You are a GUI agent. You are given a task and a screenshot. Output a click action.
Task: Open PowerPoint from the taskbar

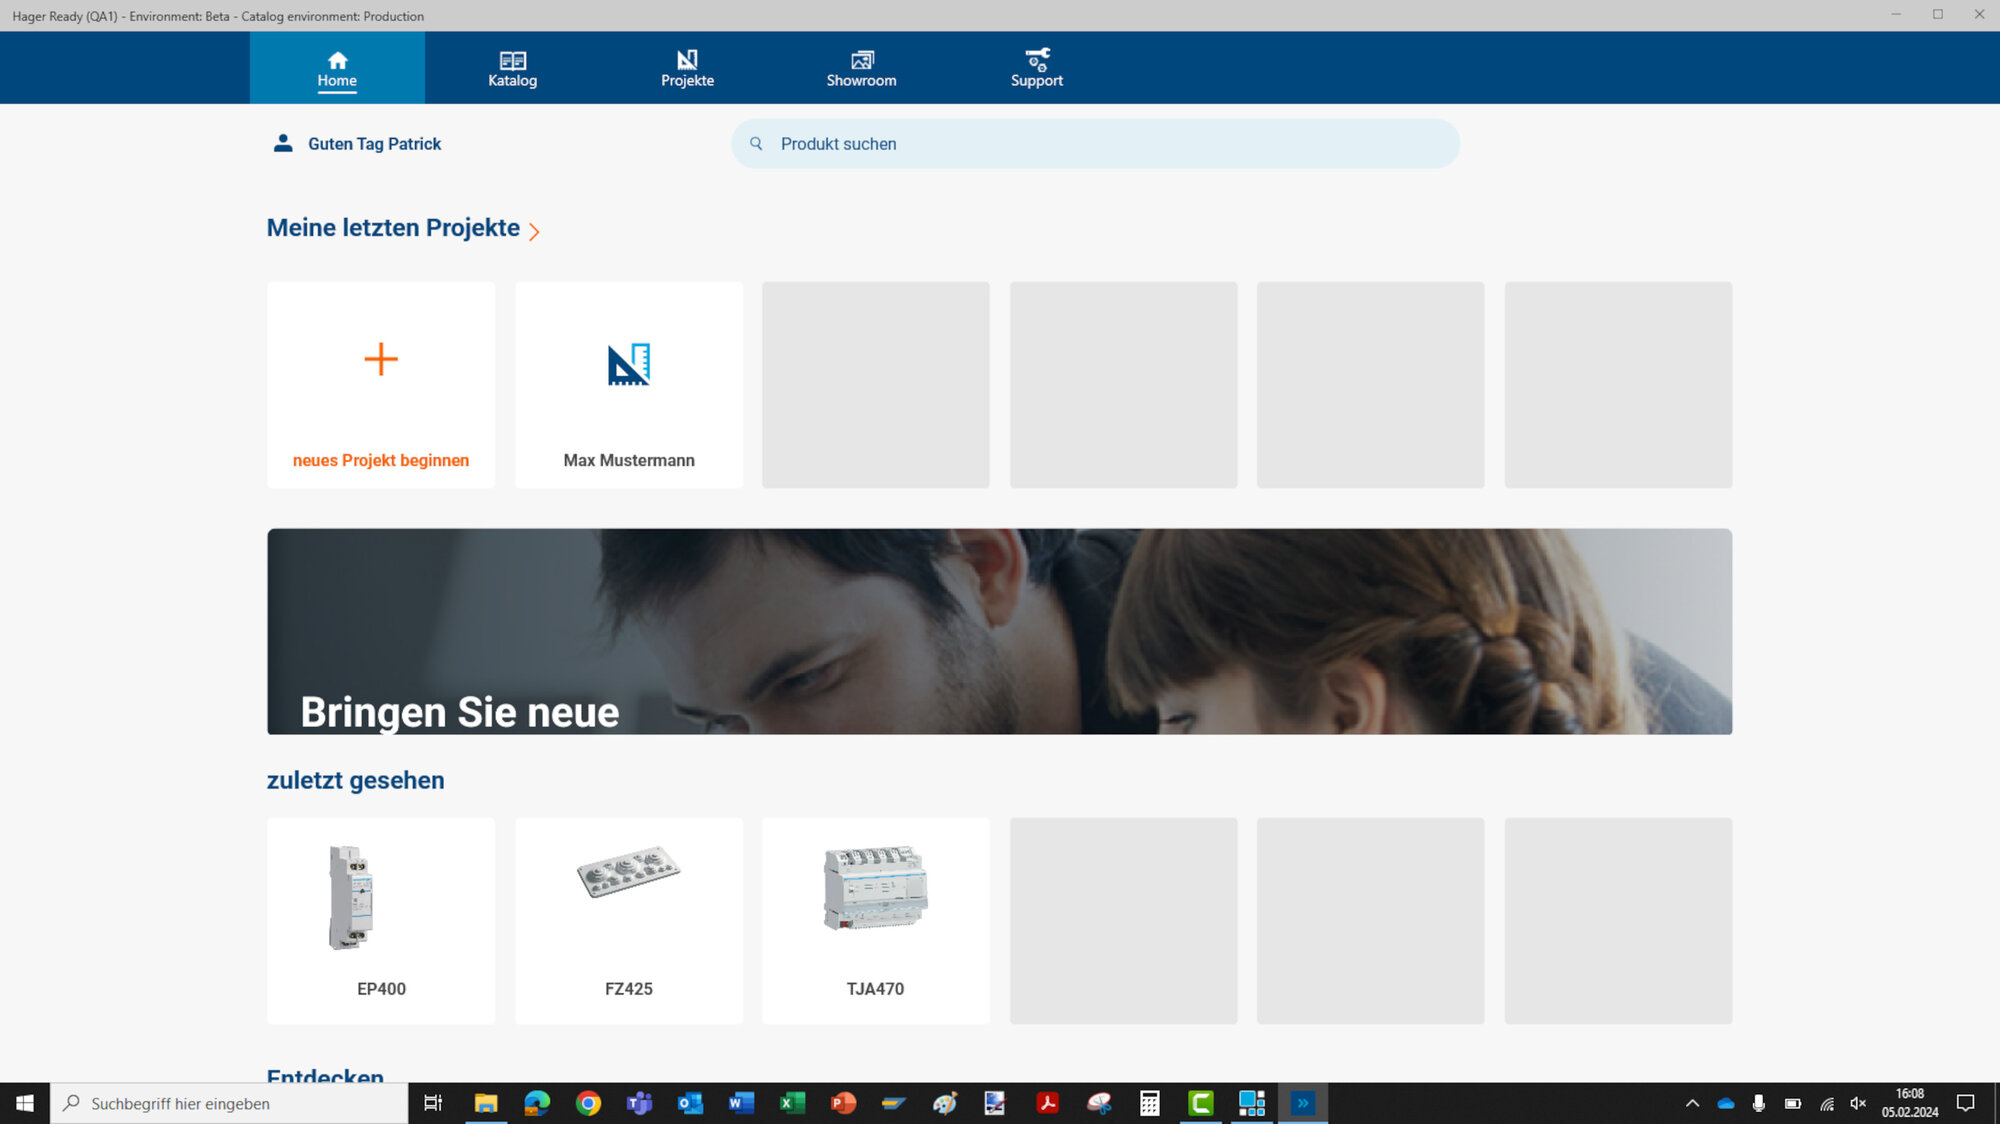coord(843,1103)
